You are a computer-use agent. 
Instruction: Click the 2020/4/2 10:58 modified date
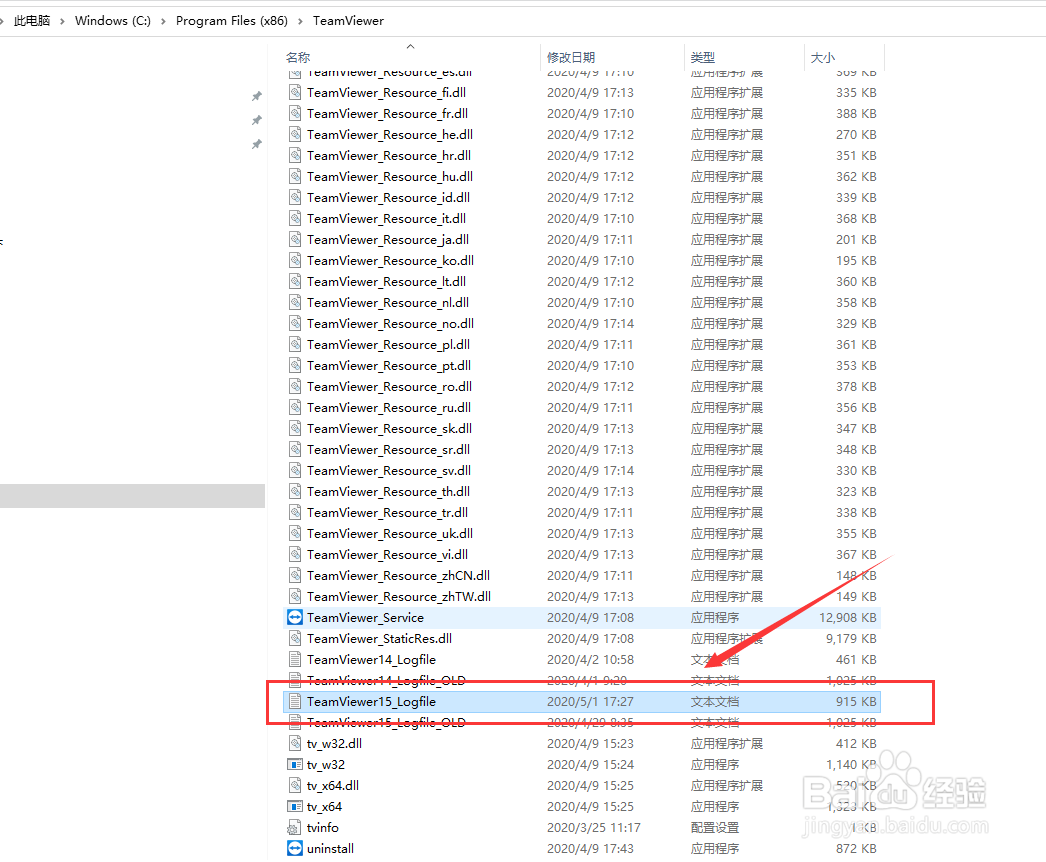[x=590, y=659]
